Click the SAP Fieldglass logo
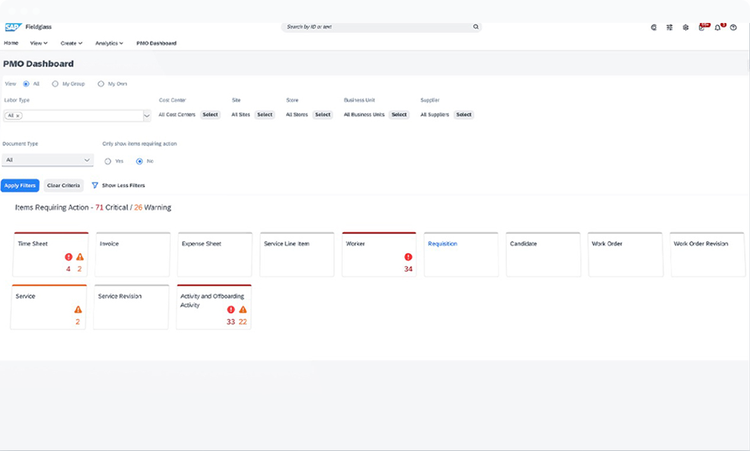750x451 pixels. [x=28, y=27]
